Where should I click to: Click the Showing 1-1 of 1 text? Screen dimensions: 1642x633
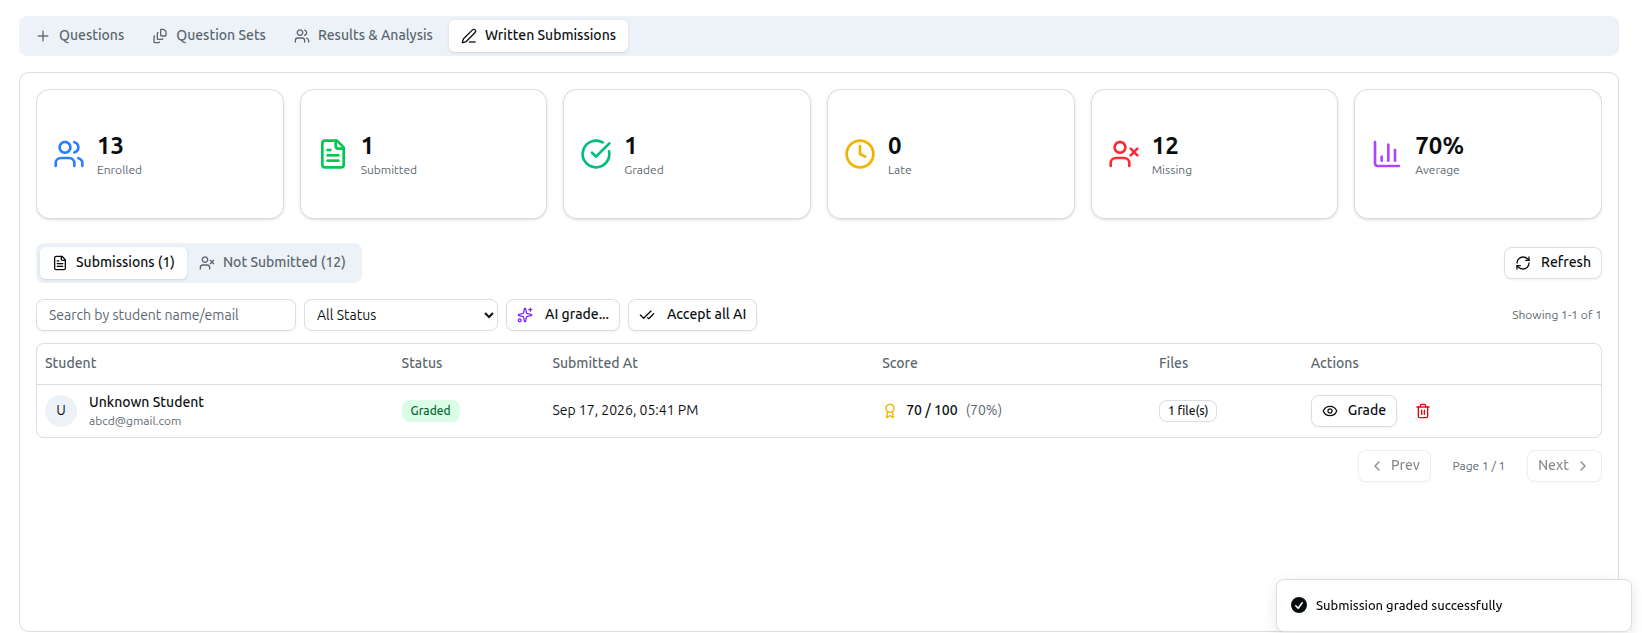[x=1556, y=315]
